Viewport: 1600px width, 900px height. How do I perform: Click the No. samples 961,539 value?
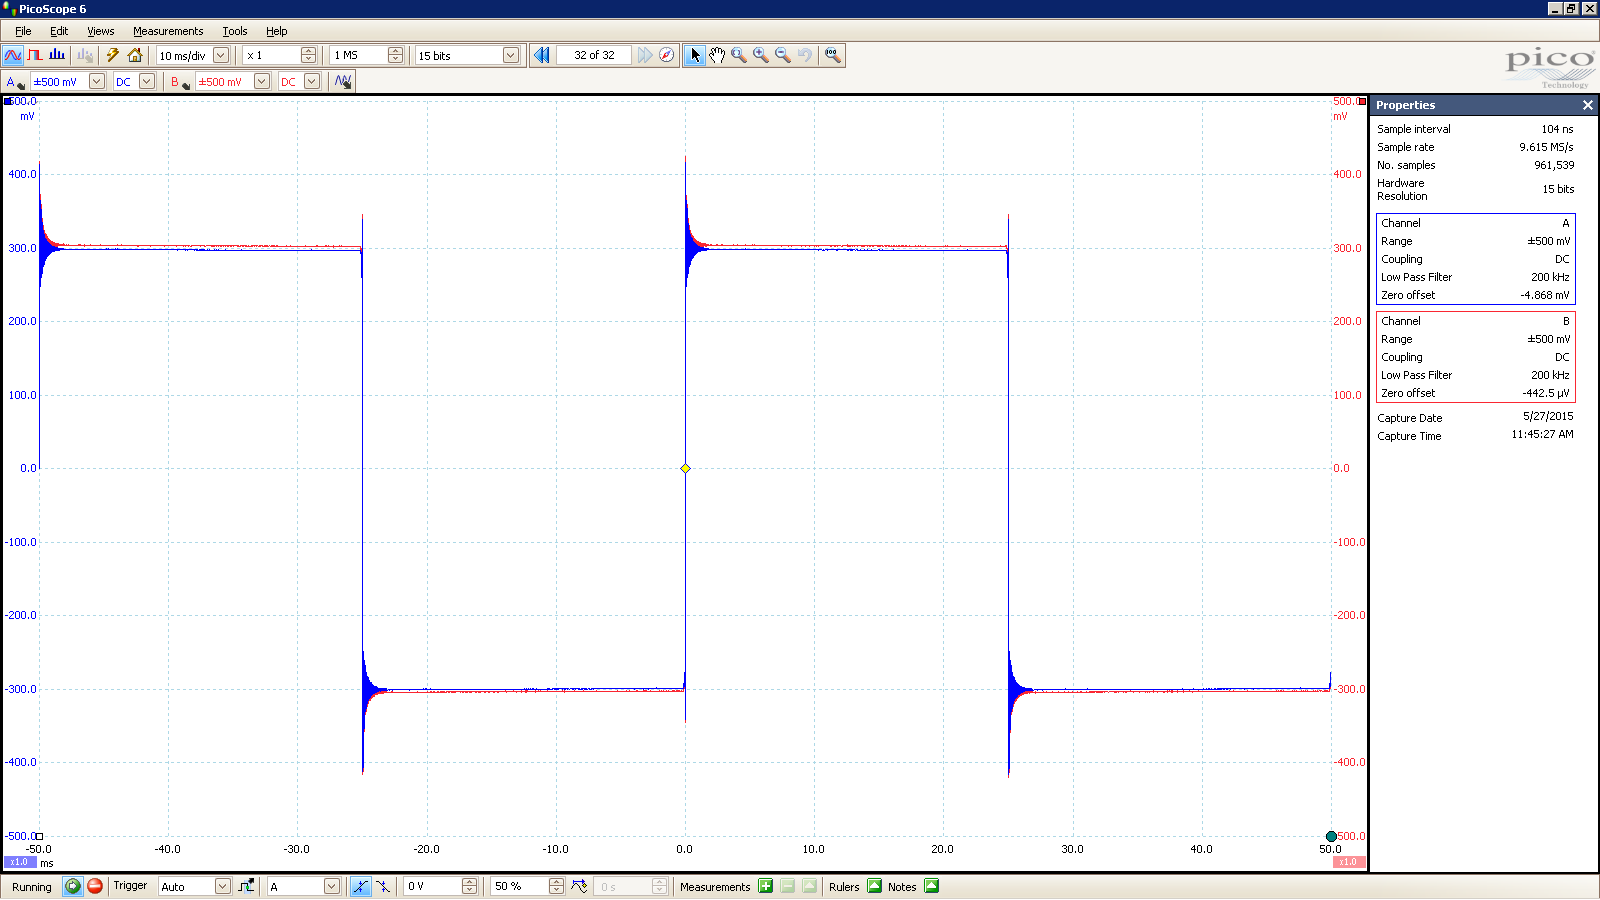(1554, 165)
